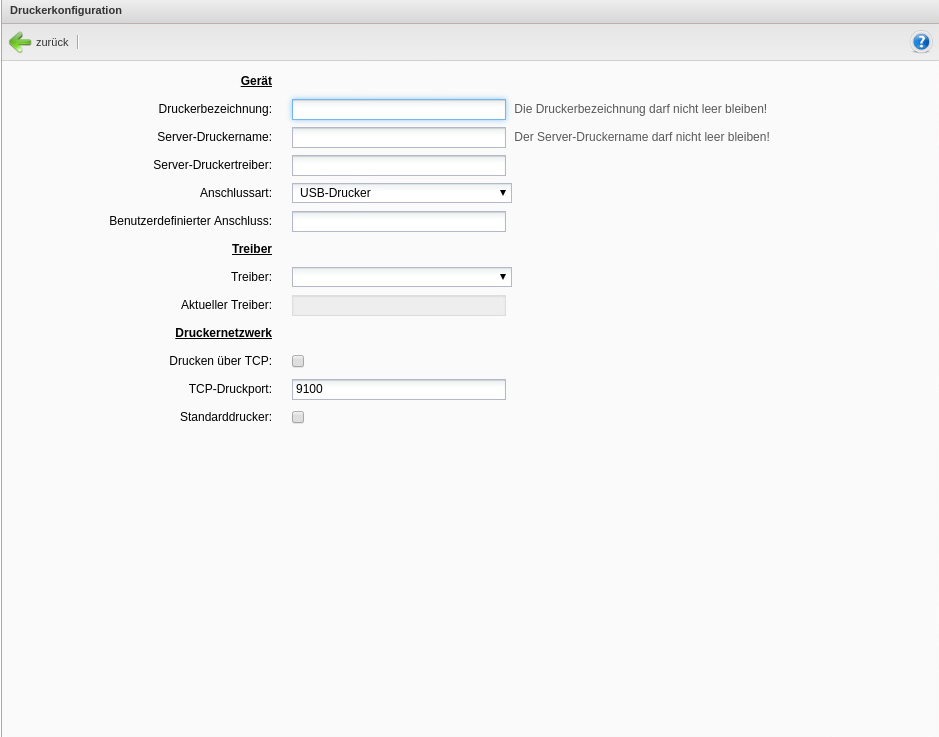Click the 'Gerät' section heading
Image resolution: width=939 pixels, height=737 pixels.
(256, 81)
